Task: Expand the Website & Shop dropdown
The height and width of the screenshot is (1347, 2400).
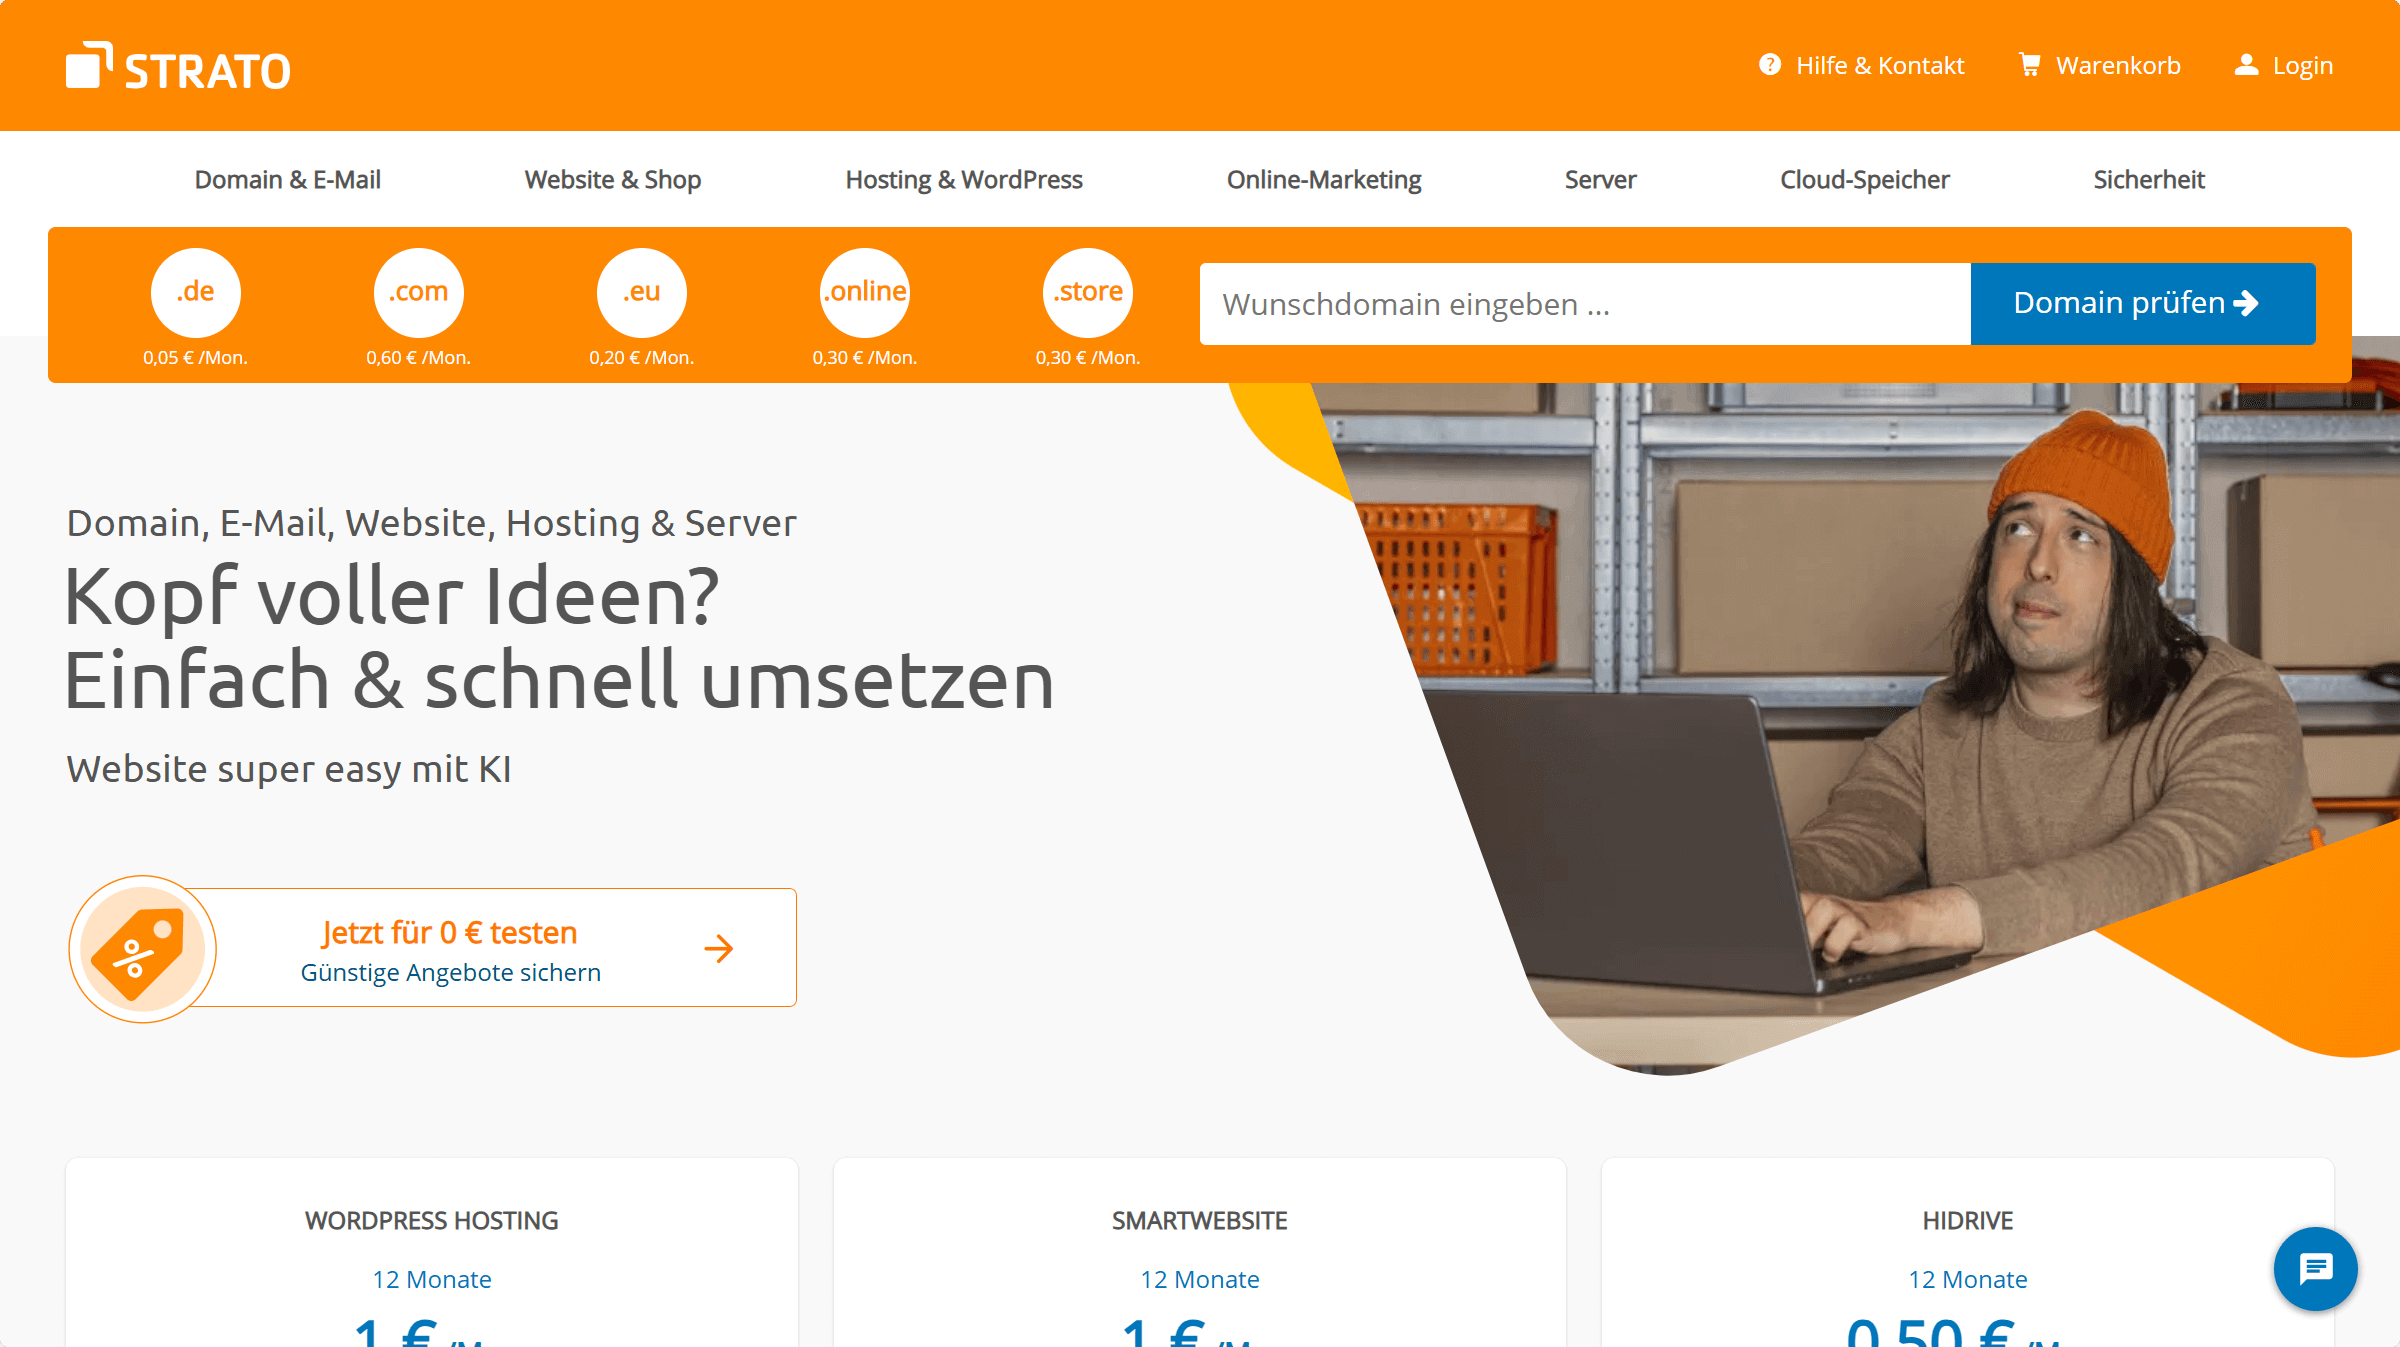Action: (x=612, y=180)
